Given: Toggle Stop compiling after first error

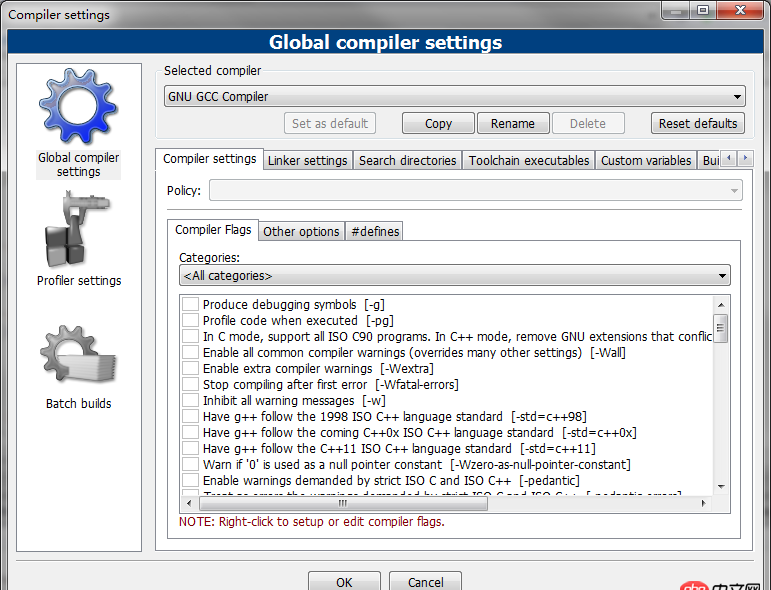Looking at the screenshot, I should (x=190, y=384).
